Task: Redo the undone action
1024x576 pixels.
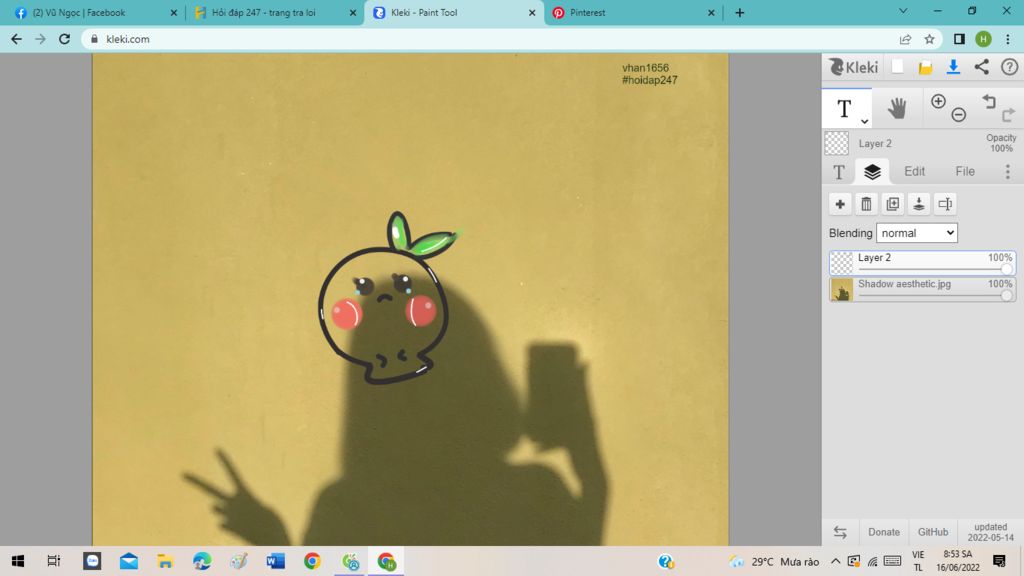Action: pos(1008,115)
